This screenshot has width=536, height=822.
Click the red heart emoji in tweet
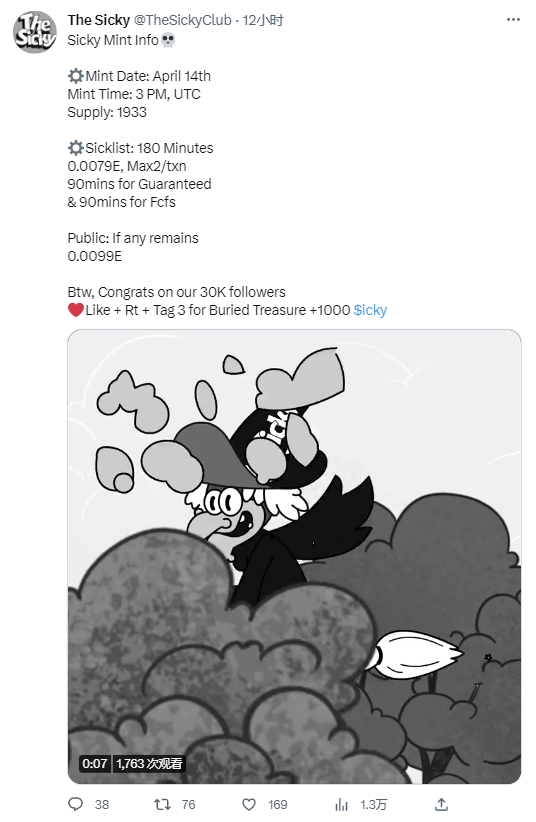pos(76,310)
